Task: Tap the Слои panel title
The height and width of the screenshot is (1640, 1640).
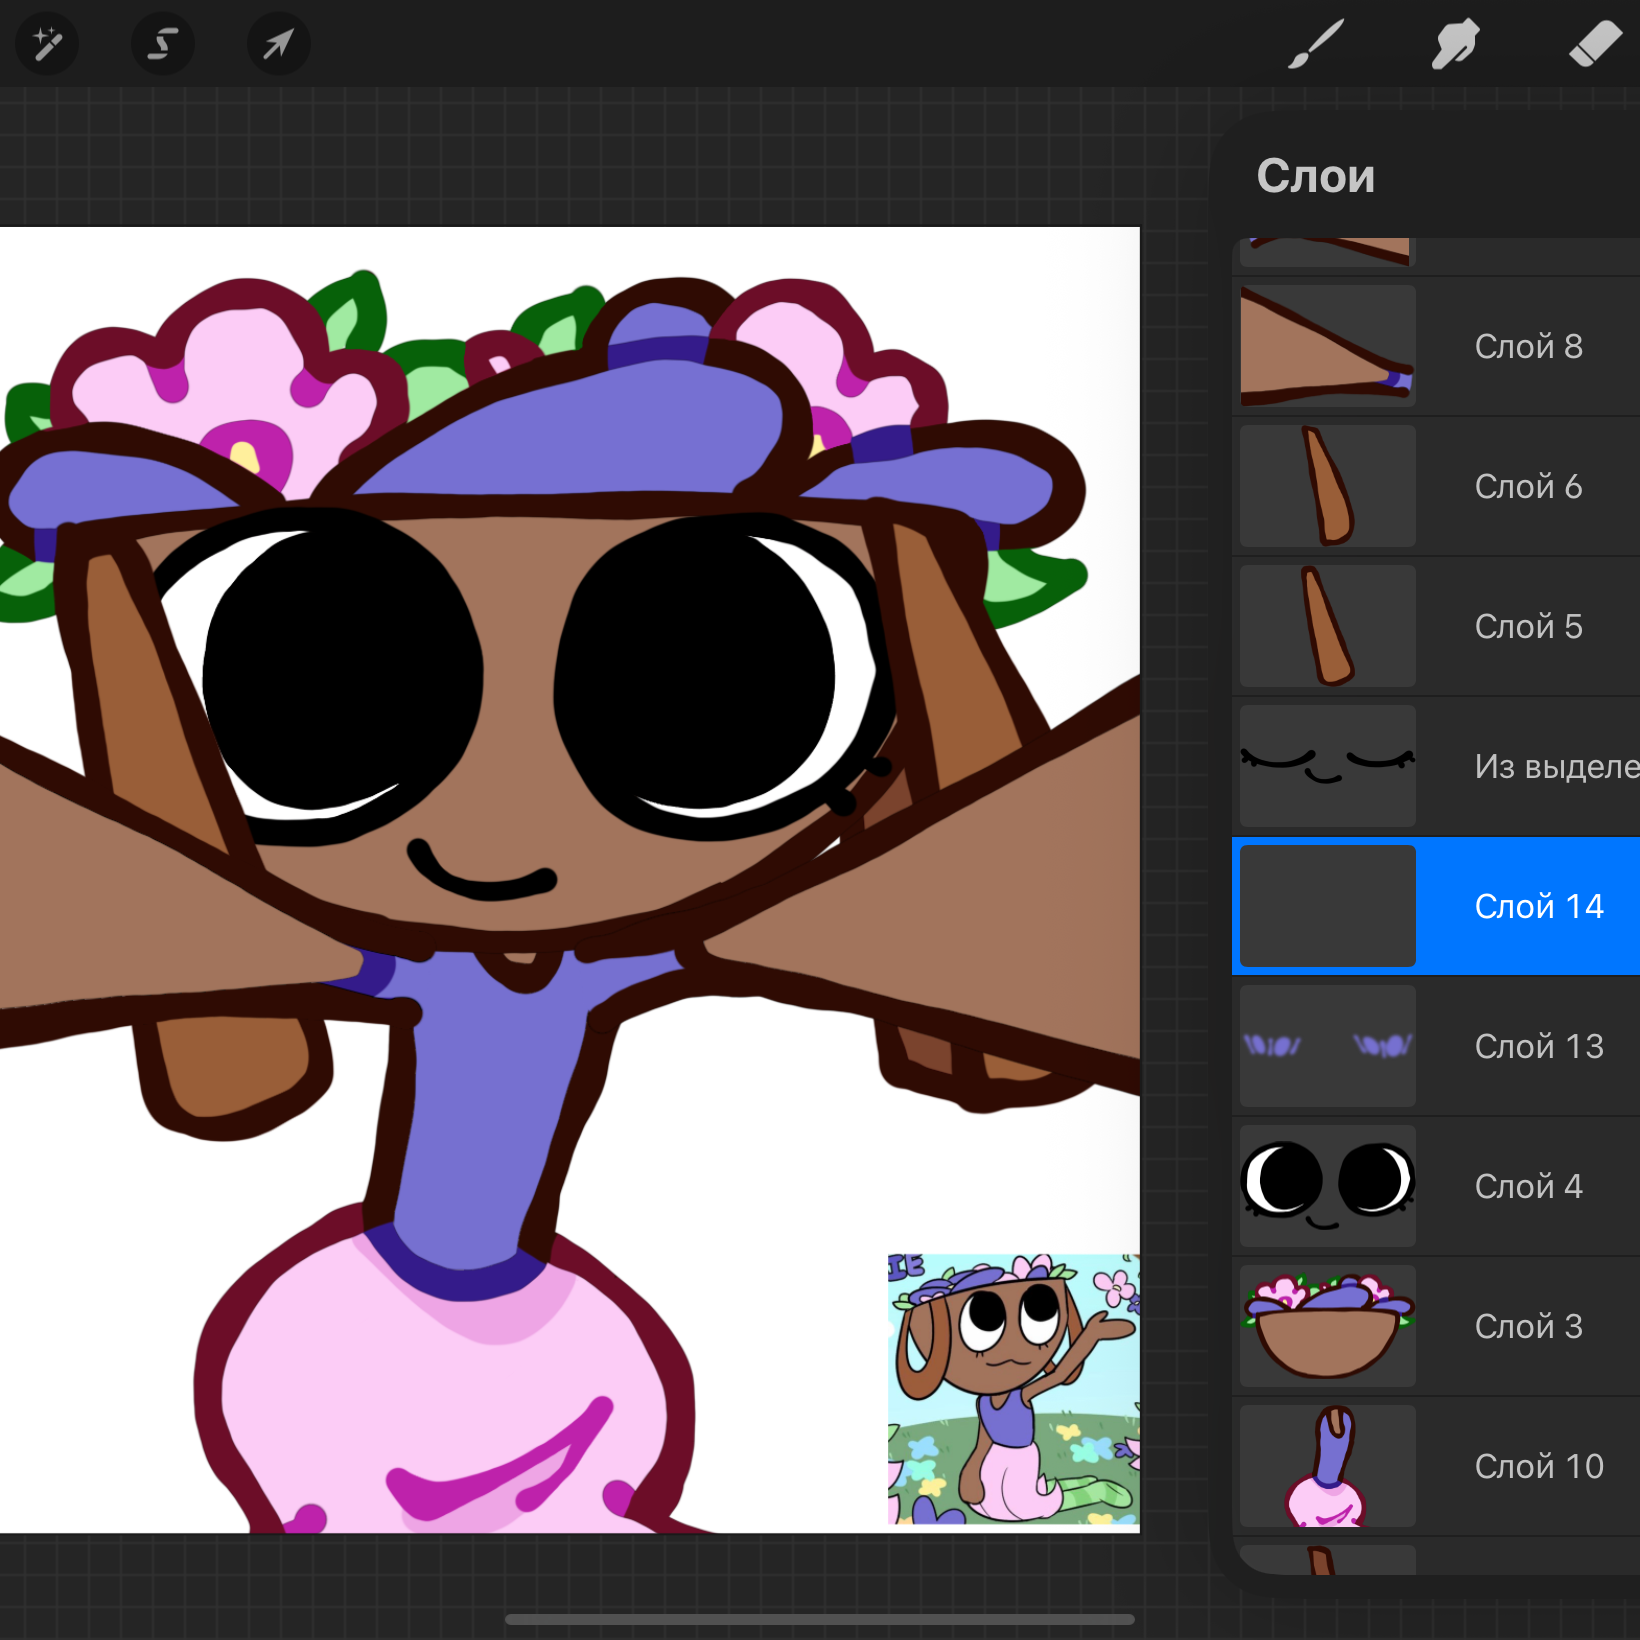Action: point(1315,176)
